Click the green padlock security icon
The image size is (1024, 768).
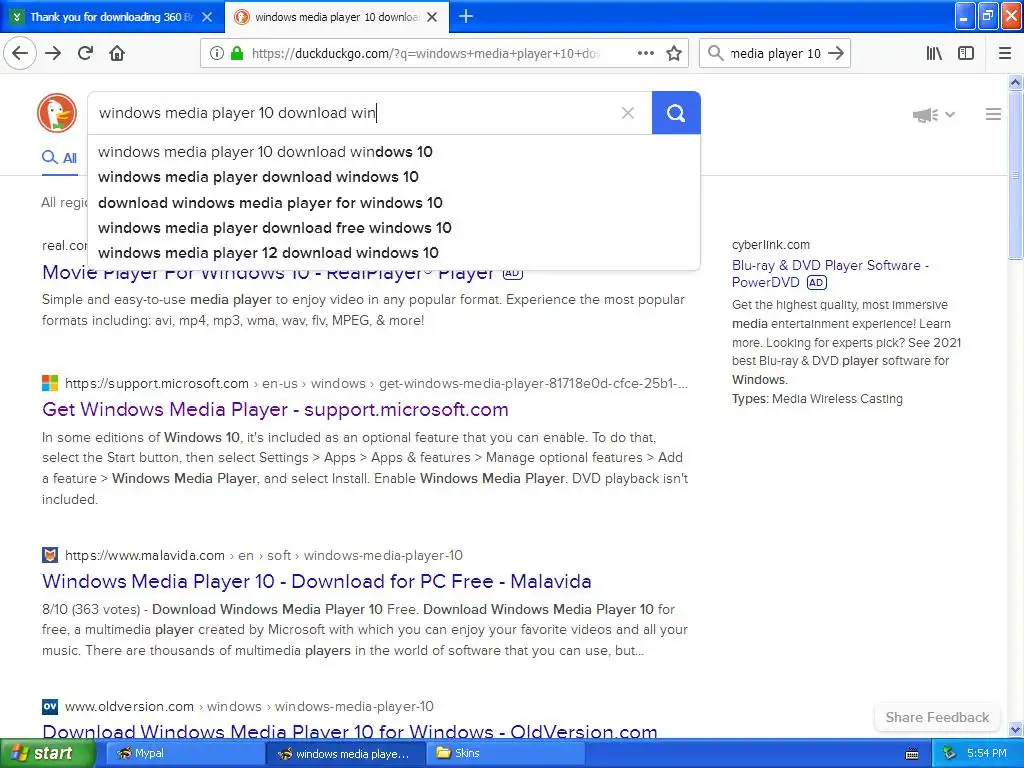click(237, 53)
